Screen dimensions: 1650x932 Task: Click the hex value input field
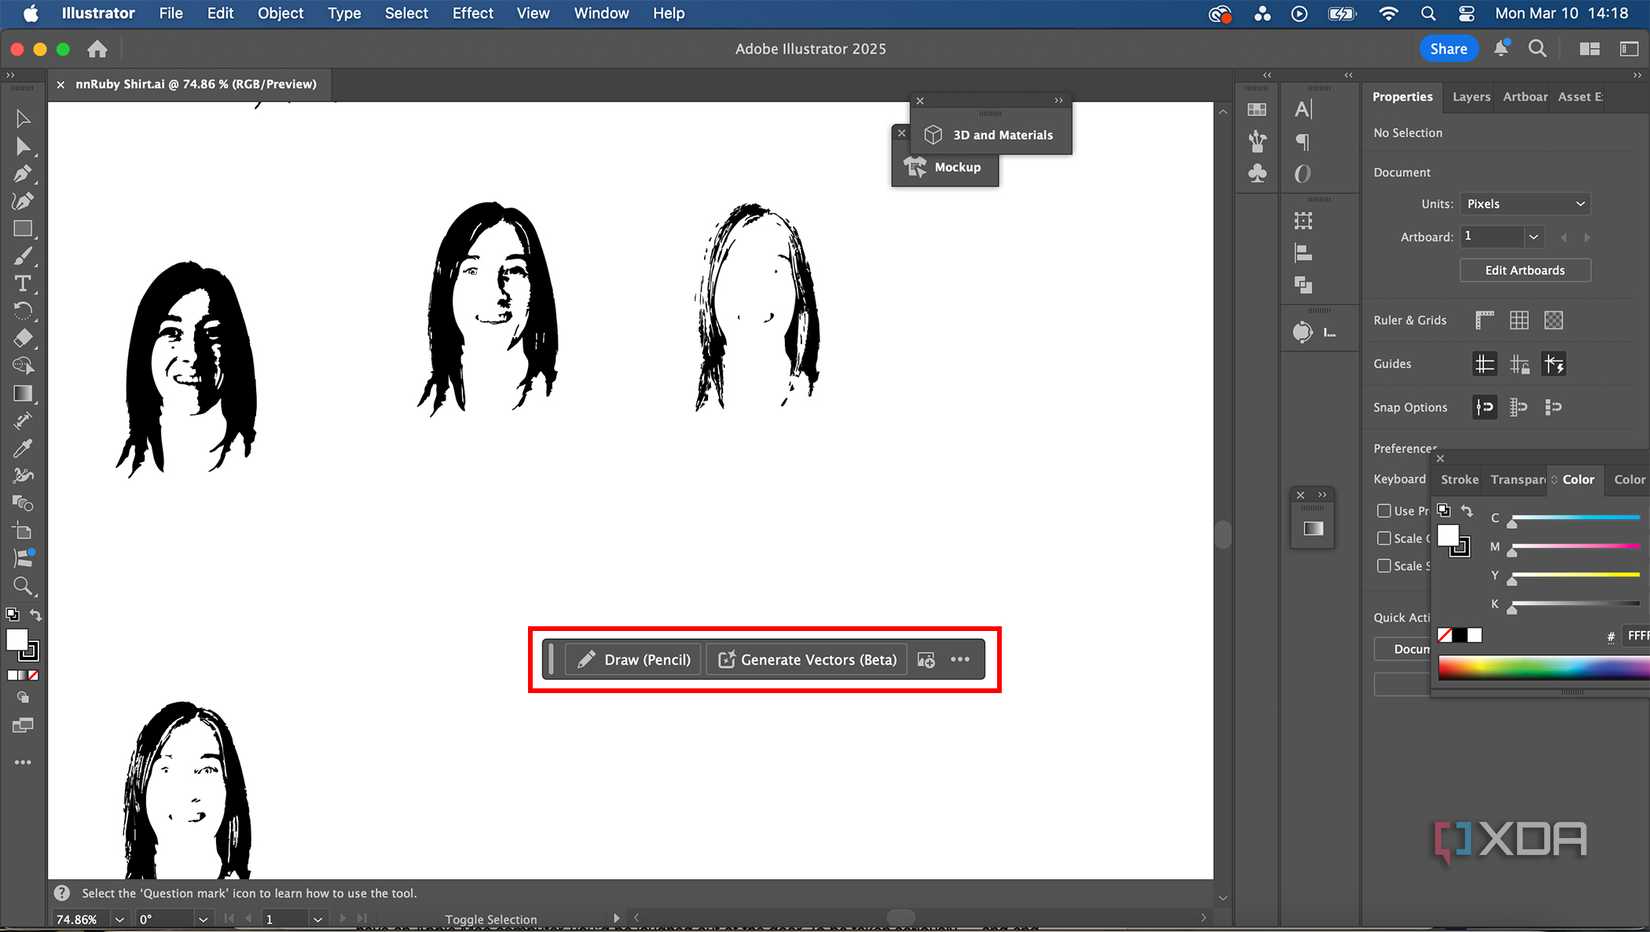(1637, 636)
